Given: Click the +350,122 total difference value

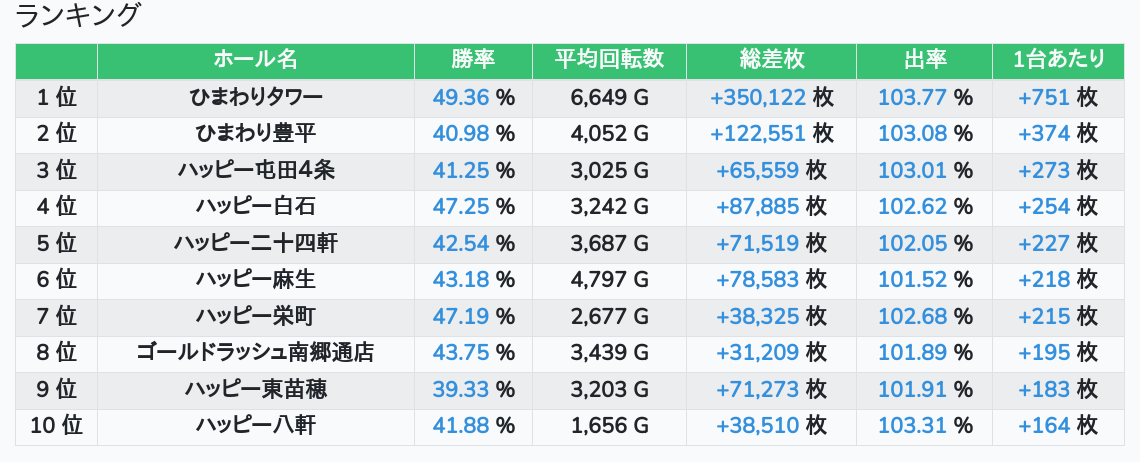Looking at the screenshot, I should pos(758,97).
